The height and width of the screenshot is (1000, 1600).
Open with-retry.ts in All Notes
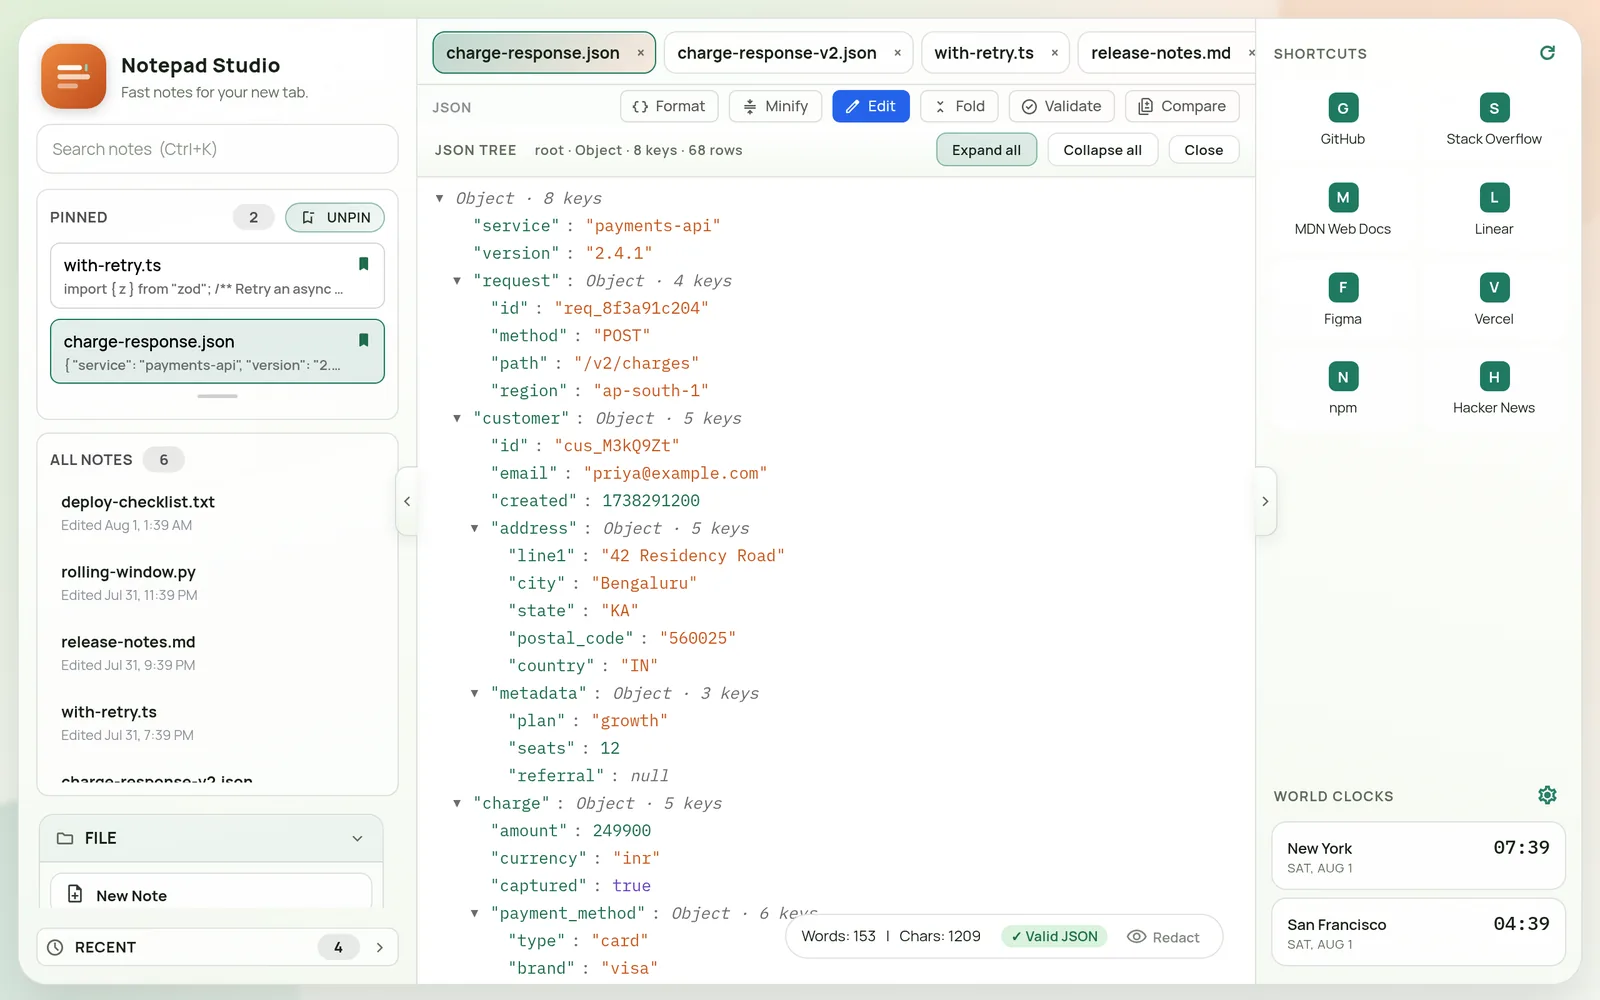pos(217,722)
